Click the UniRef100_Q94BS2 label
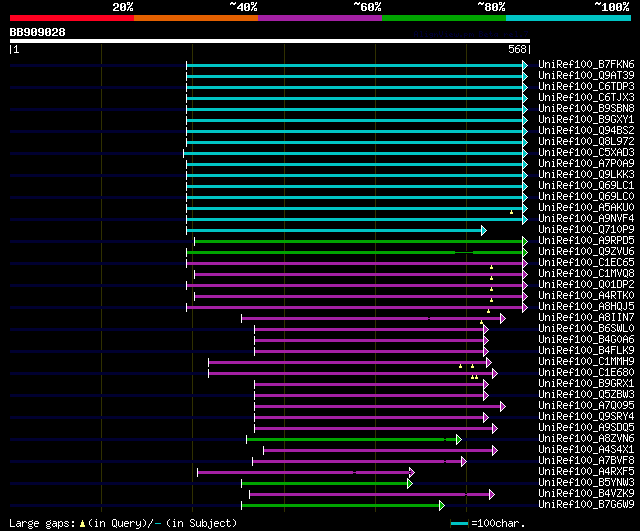Viewport: 640px width, 531px height. click(586, 131)
